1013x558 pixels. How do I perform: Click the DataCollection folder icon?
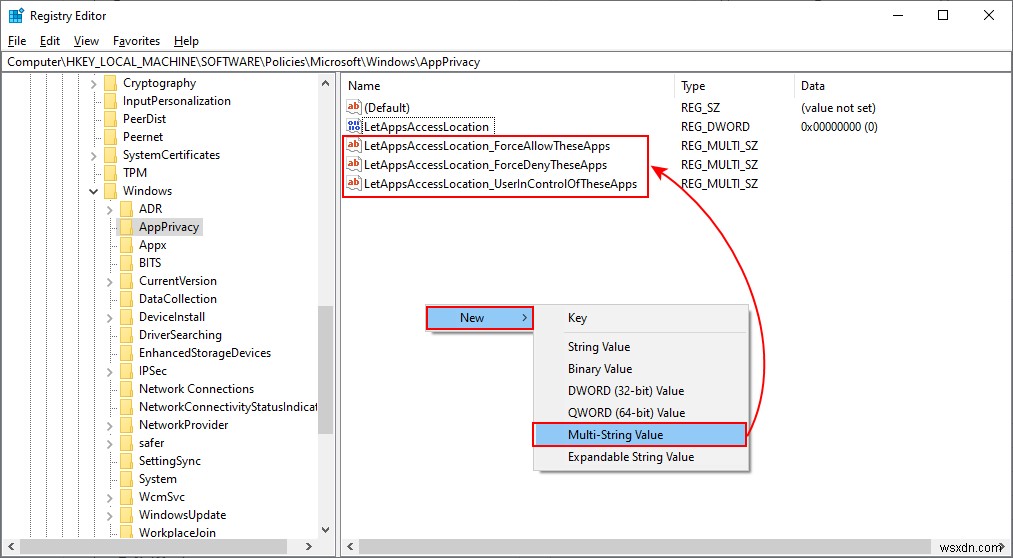127,299
